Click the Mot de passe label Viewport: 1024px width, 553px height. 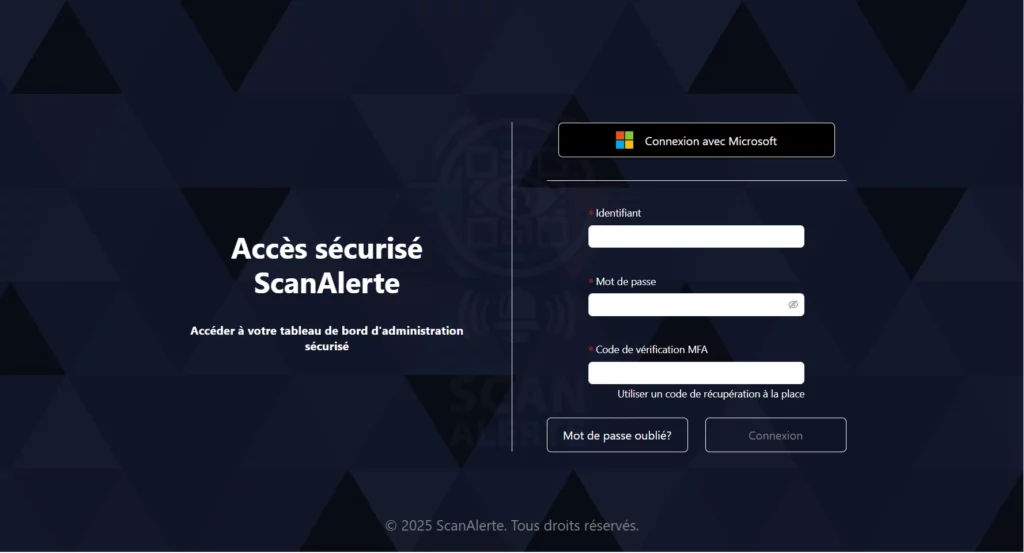point(626,281)
